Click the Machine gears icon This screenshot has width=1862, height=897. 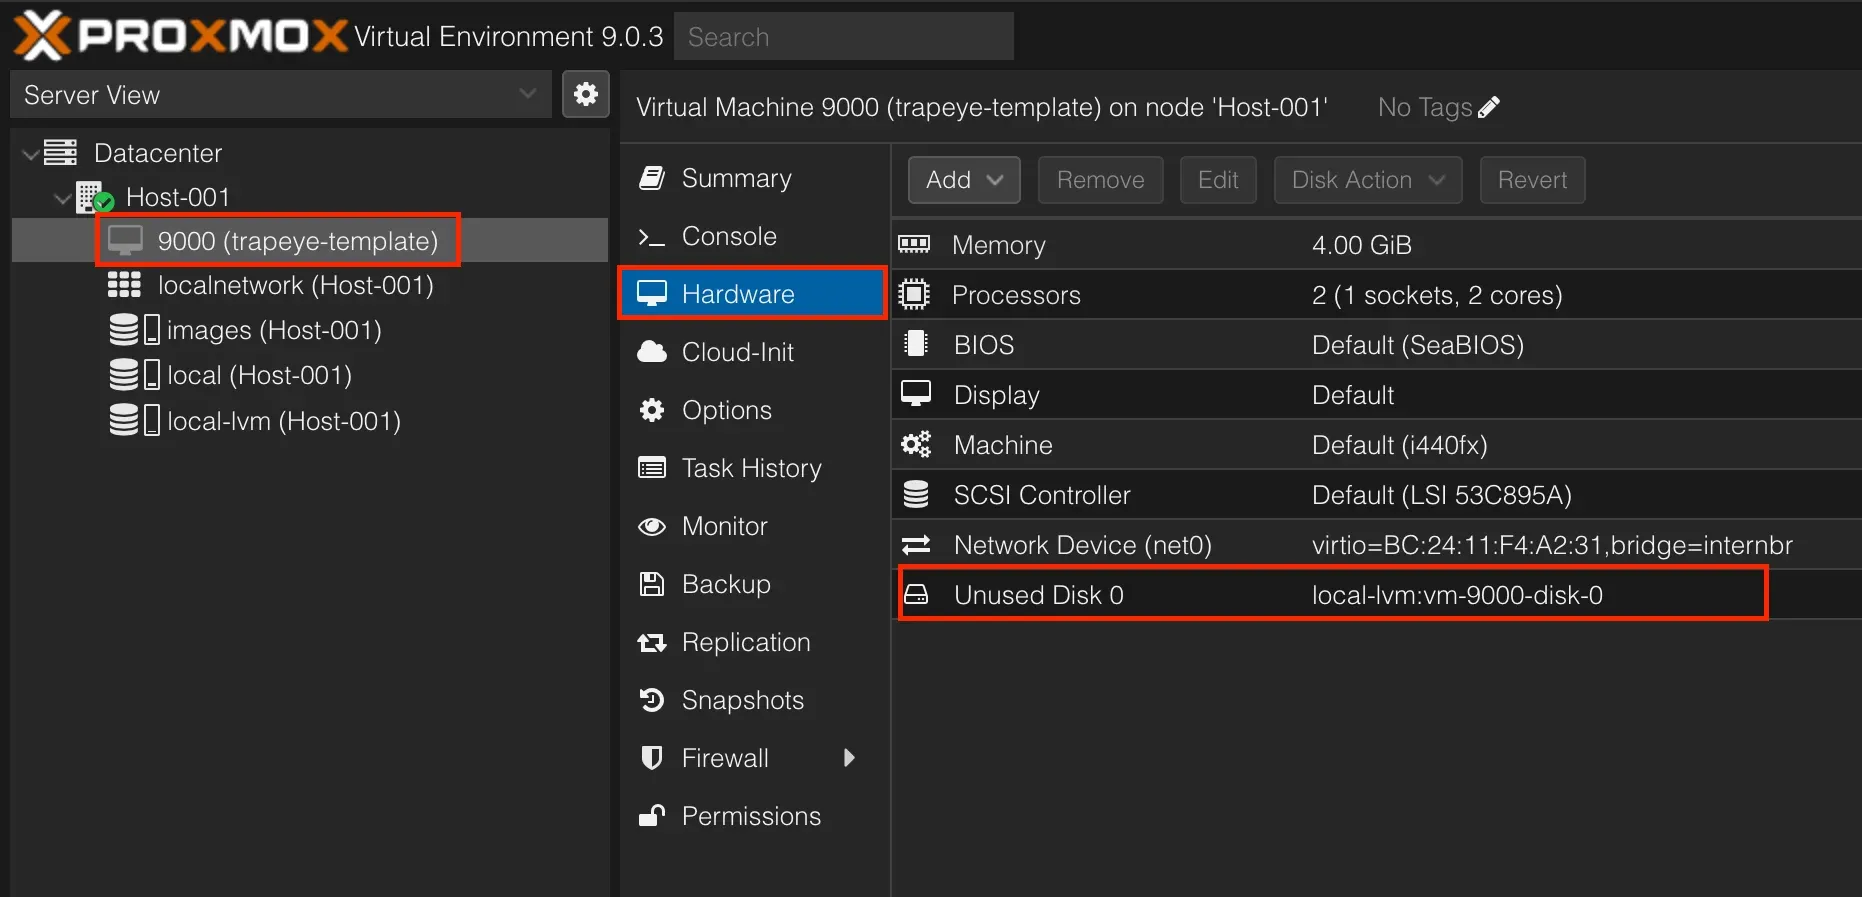[x=915, y=444]
